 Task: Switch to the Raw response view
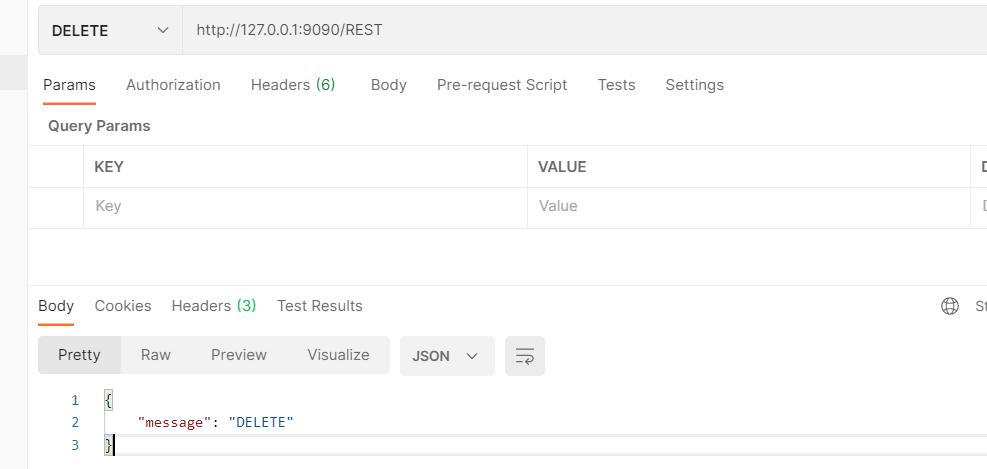tap(155, 355)
